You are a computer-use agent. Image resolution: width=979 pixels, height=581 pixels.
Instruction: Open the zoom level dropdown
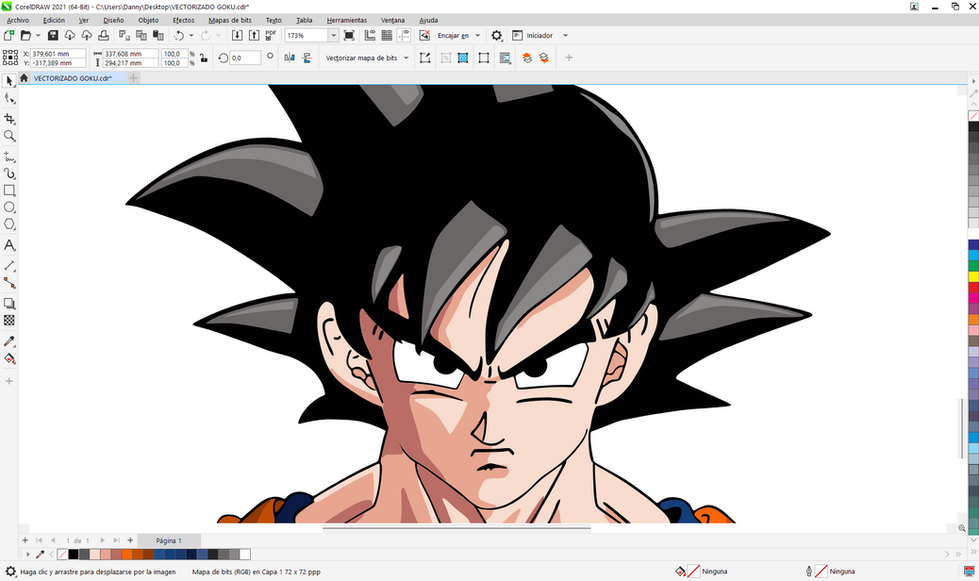pos(333,36)
